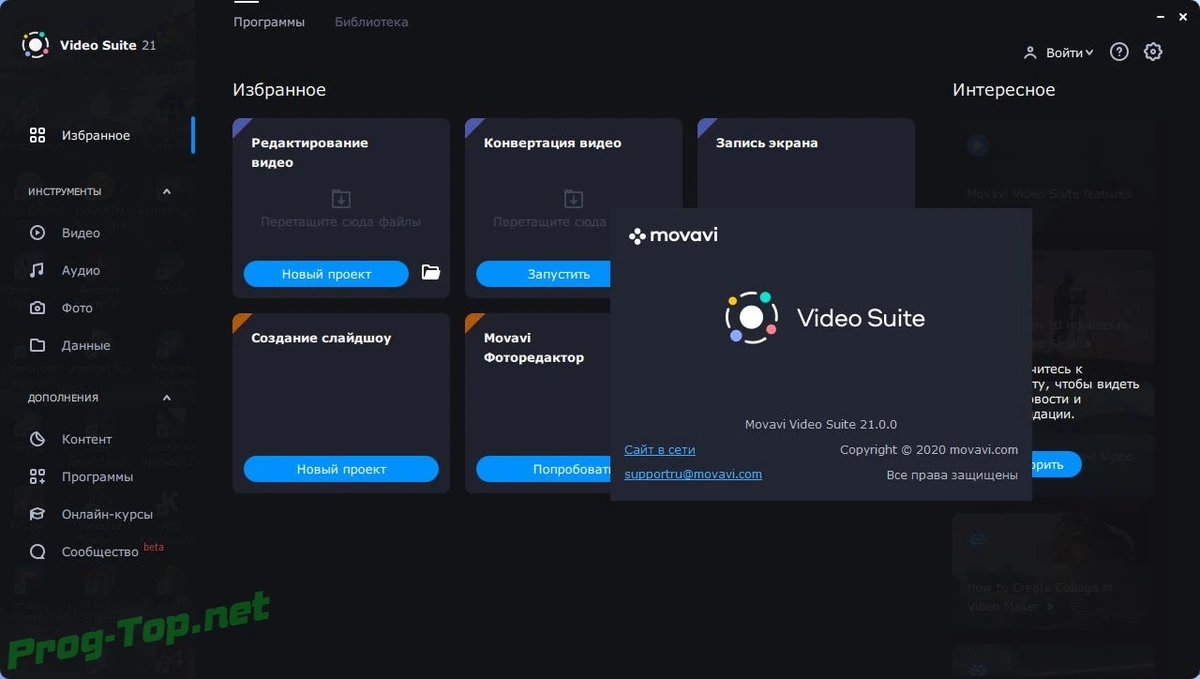
Task: Click the drop-files icon in Конвертация видео card
Action: coord(573,198)
